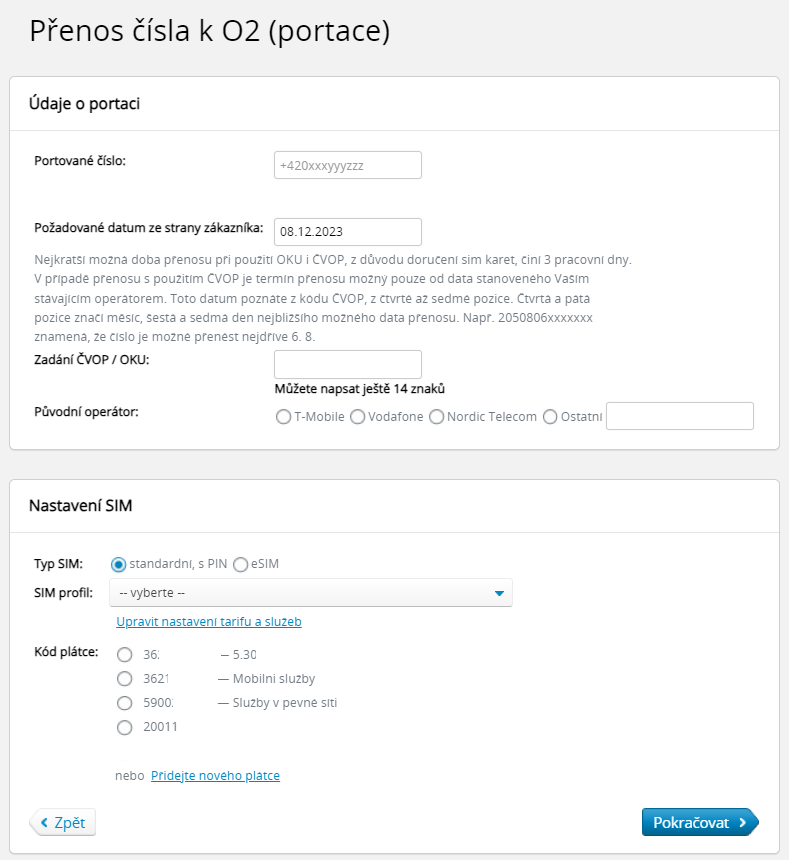This screenshot has height=860, width=789.
Task: Open Upravit nastavení tarifu a služeb link
Action: click(209, 622)
